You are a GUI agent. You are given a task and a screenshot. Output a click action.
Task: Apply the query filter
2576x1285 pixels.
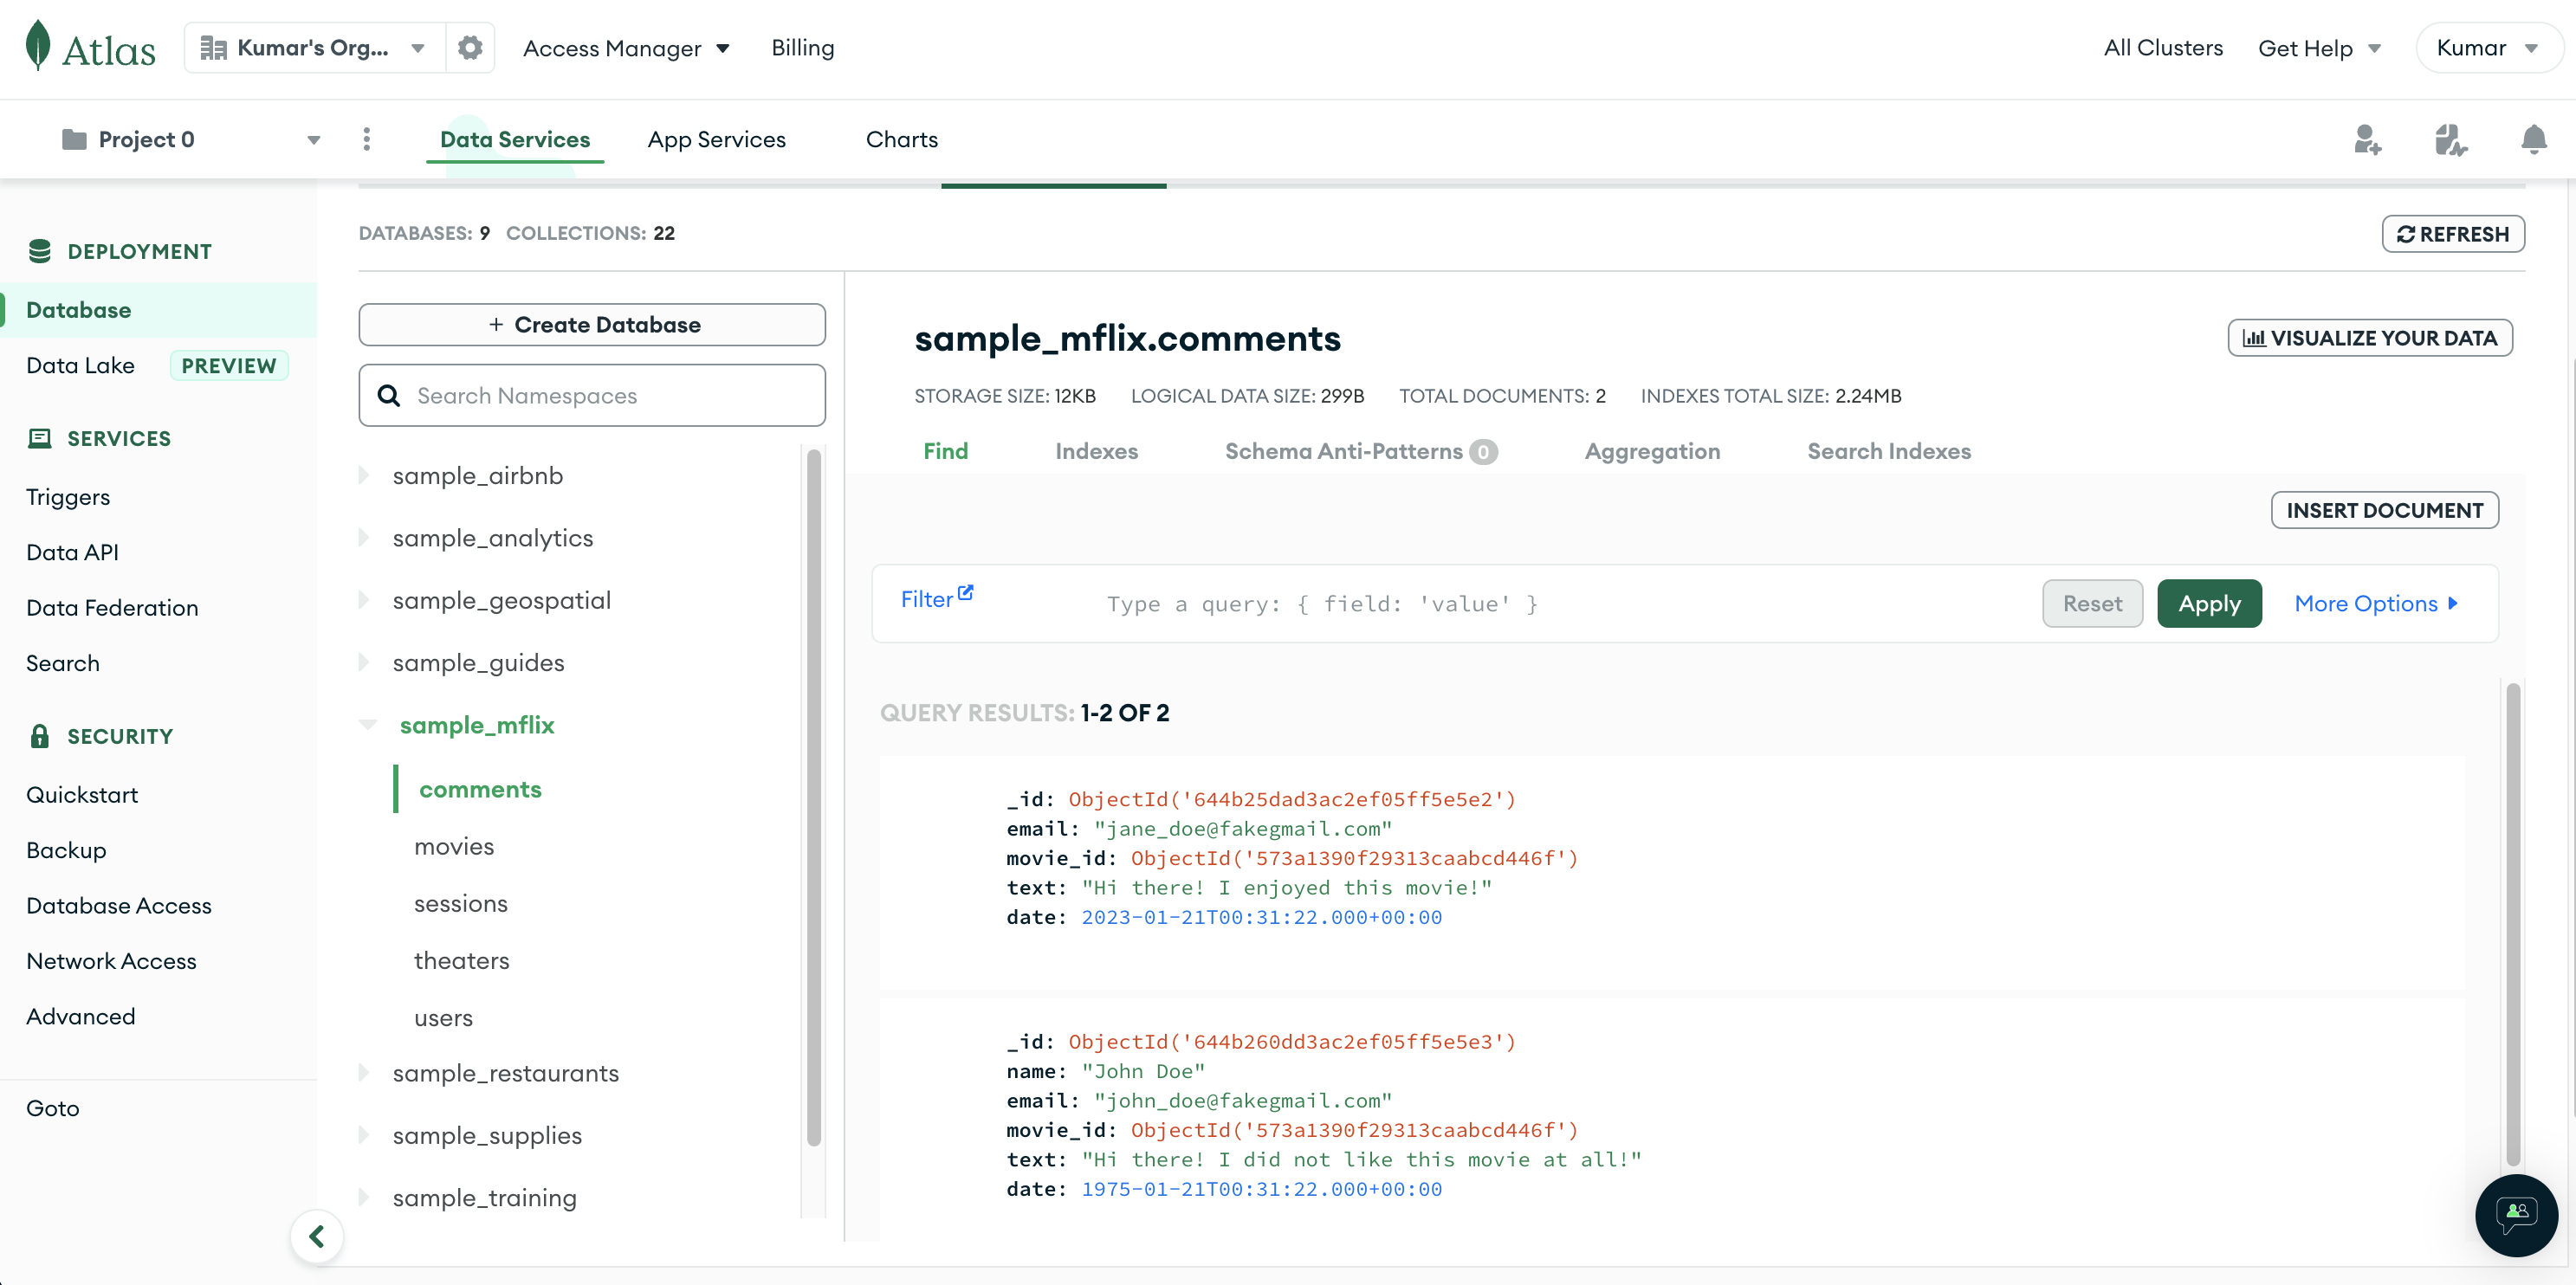(x=2209, y=603)
